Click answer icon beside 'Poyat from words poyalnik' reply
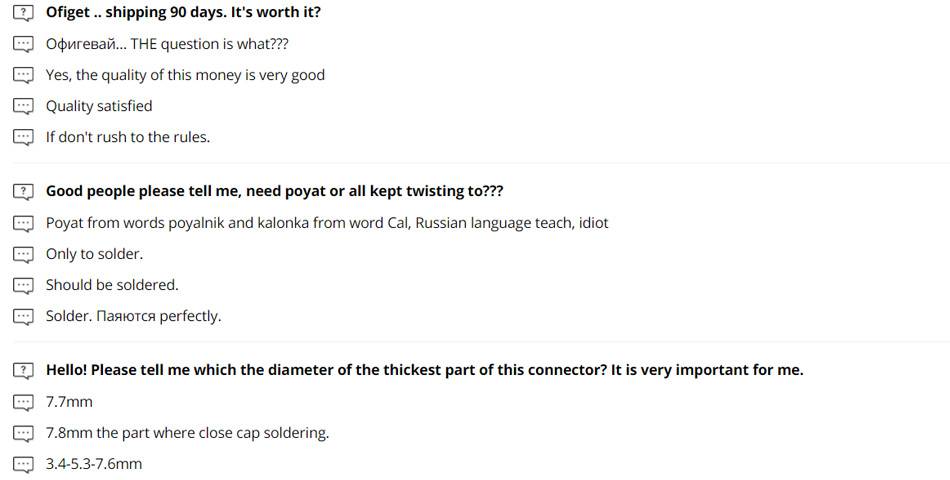Viewport: 950px width, 480px height. [23, 223]
